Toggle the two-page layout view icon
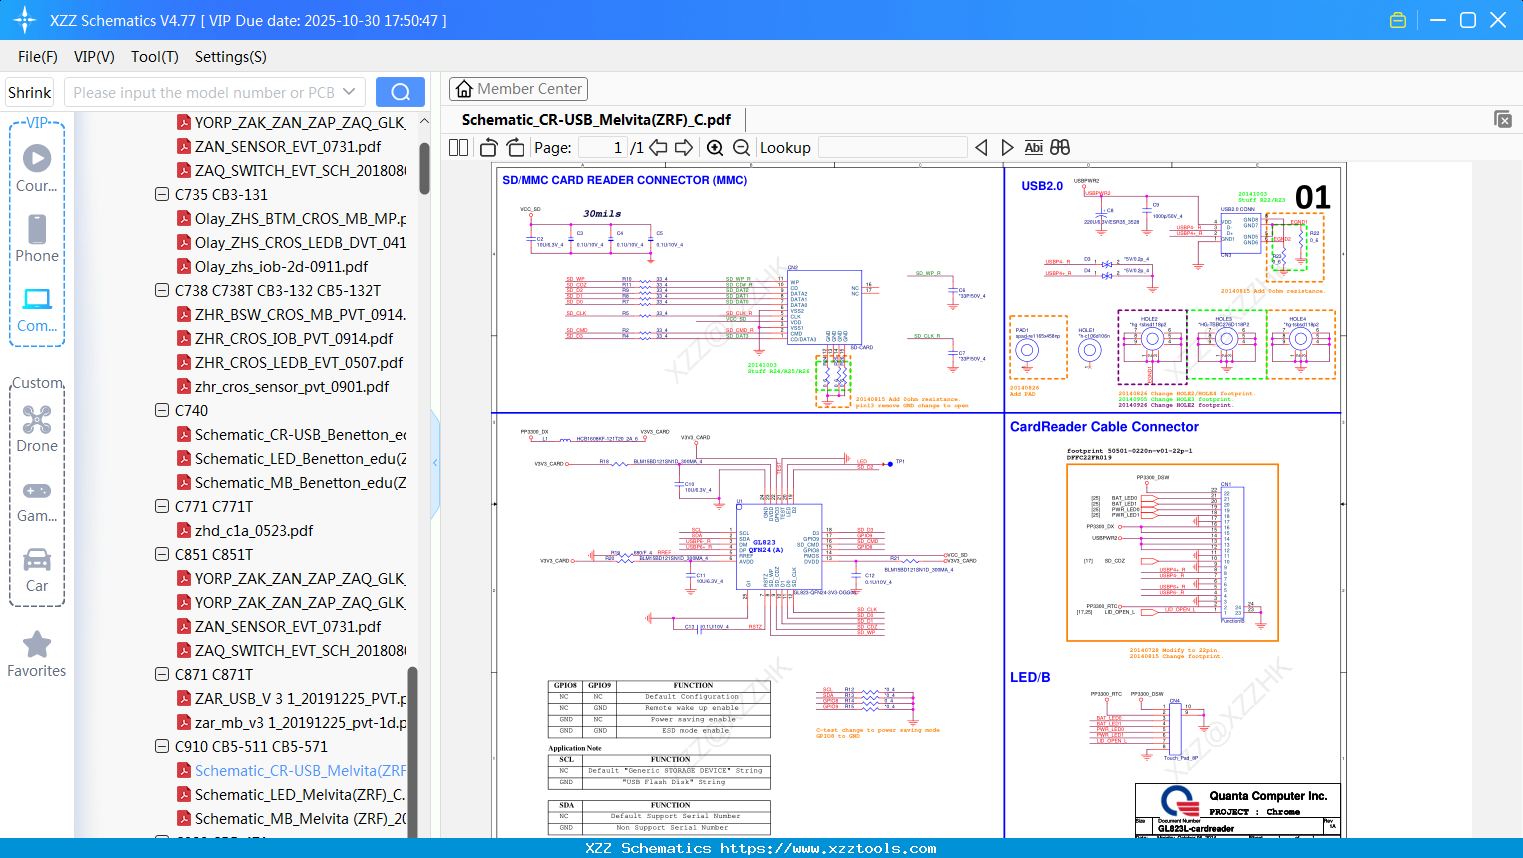The width and height of the screenshot is (1523, 858). pos(459,148)
